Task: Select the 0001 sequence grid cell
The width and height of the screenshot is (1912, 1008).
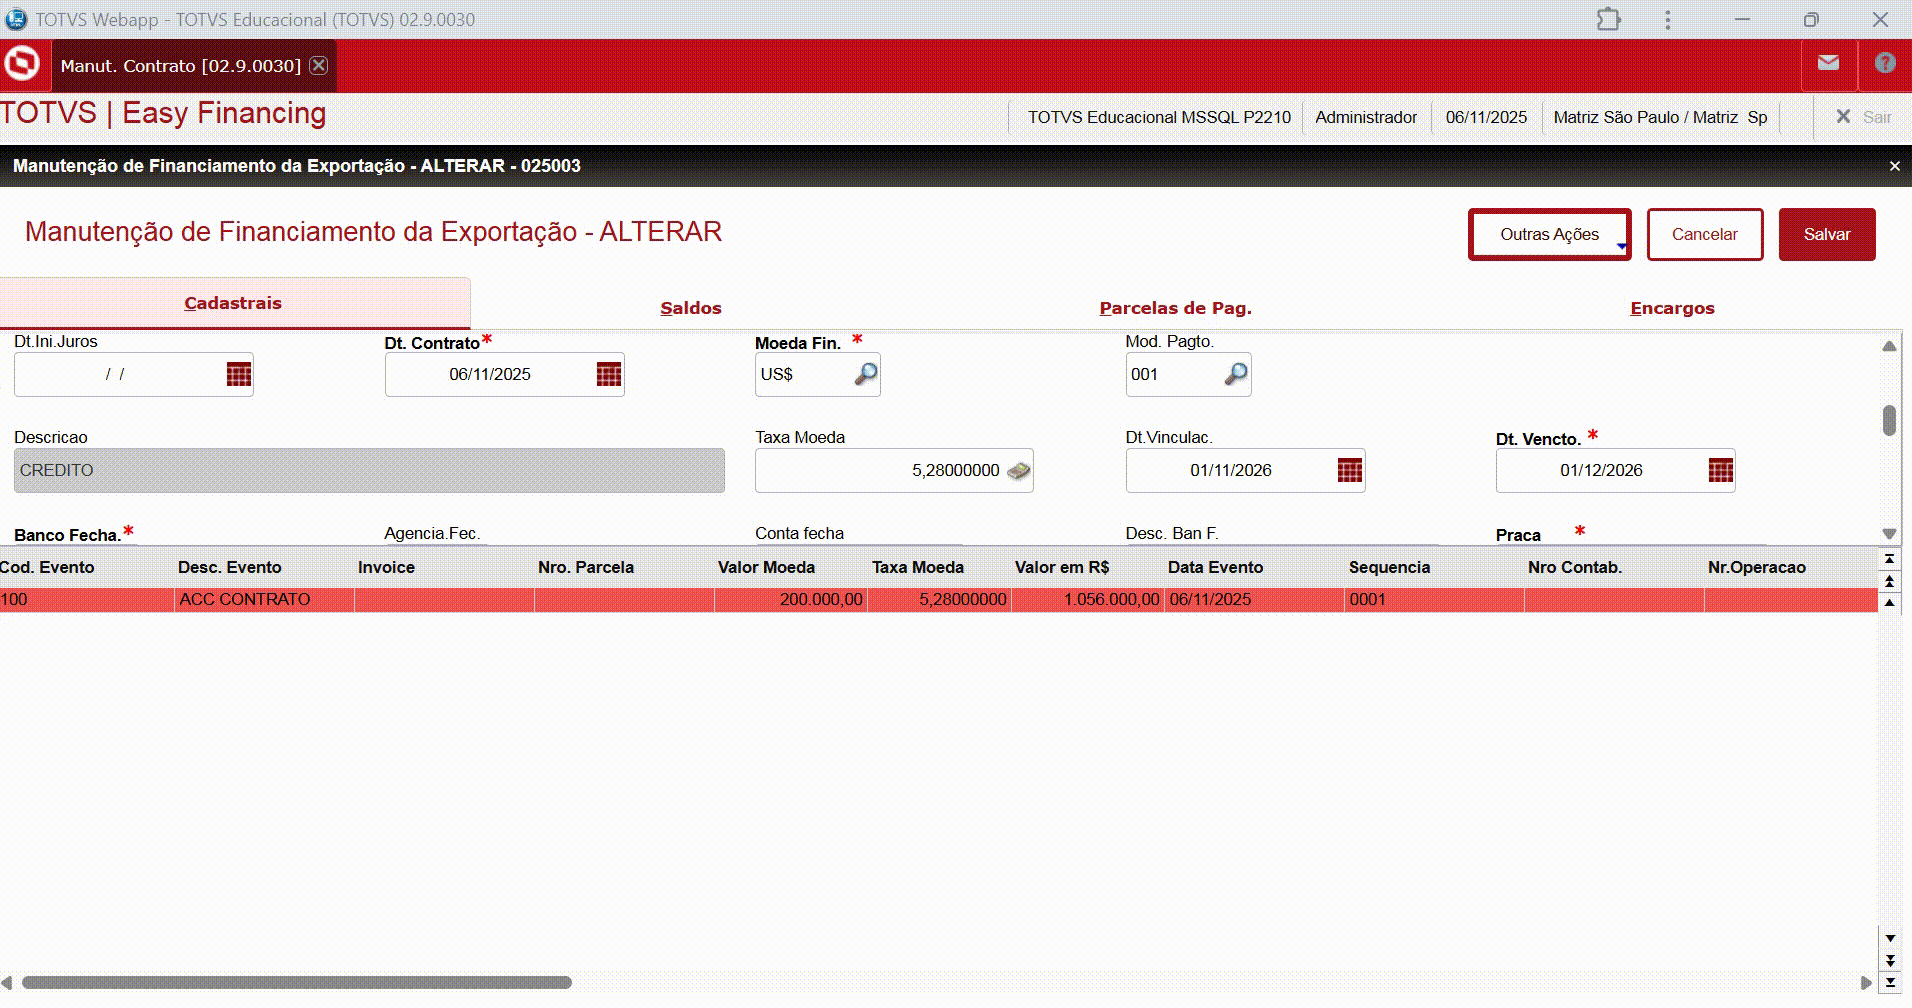Action: pos(1434,599)
